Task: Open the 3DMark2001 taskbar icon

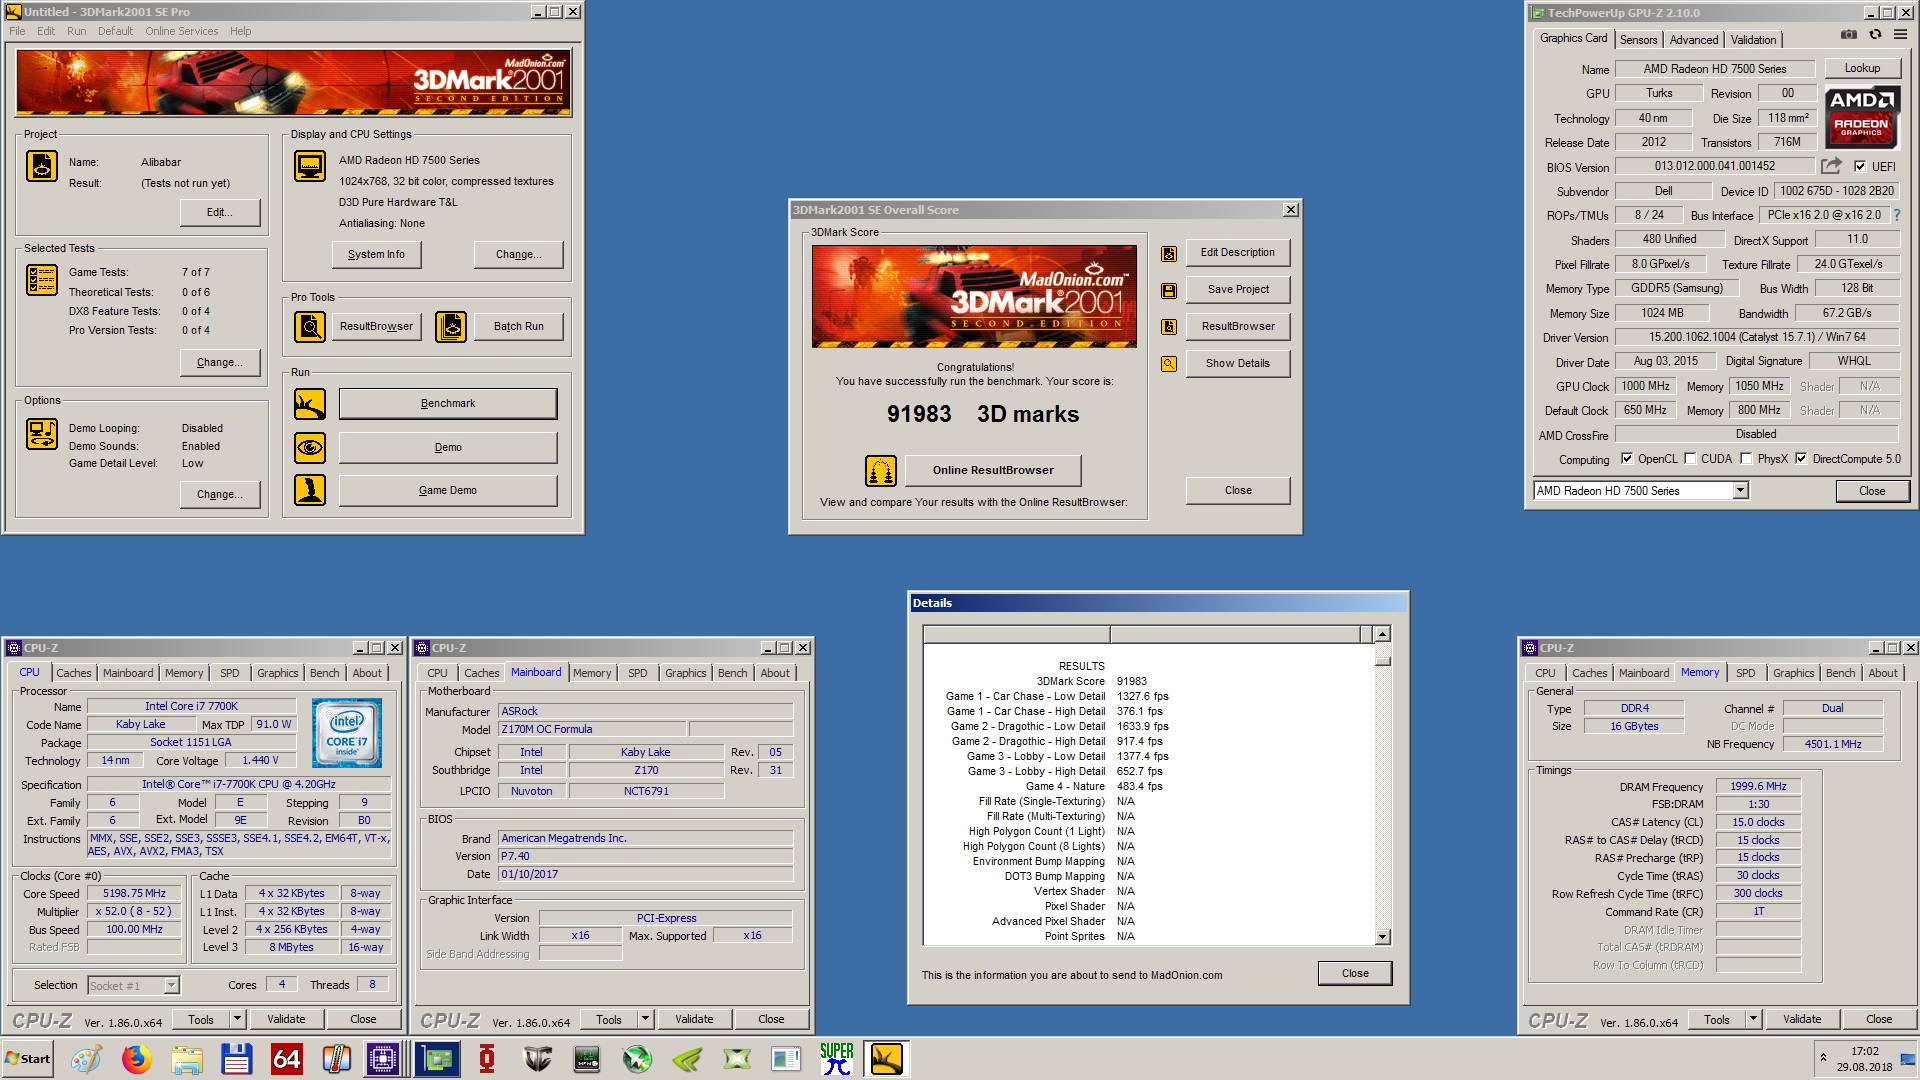Action: (887, 1058)
